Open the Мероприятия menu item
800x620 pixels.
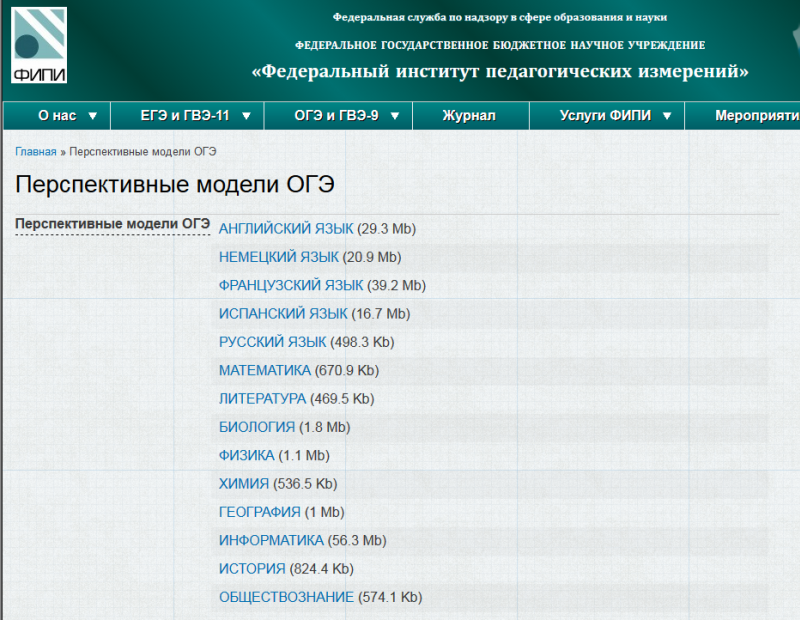tap(755, 116)
